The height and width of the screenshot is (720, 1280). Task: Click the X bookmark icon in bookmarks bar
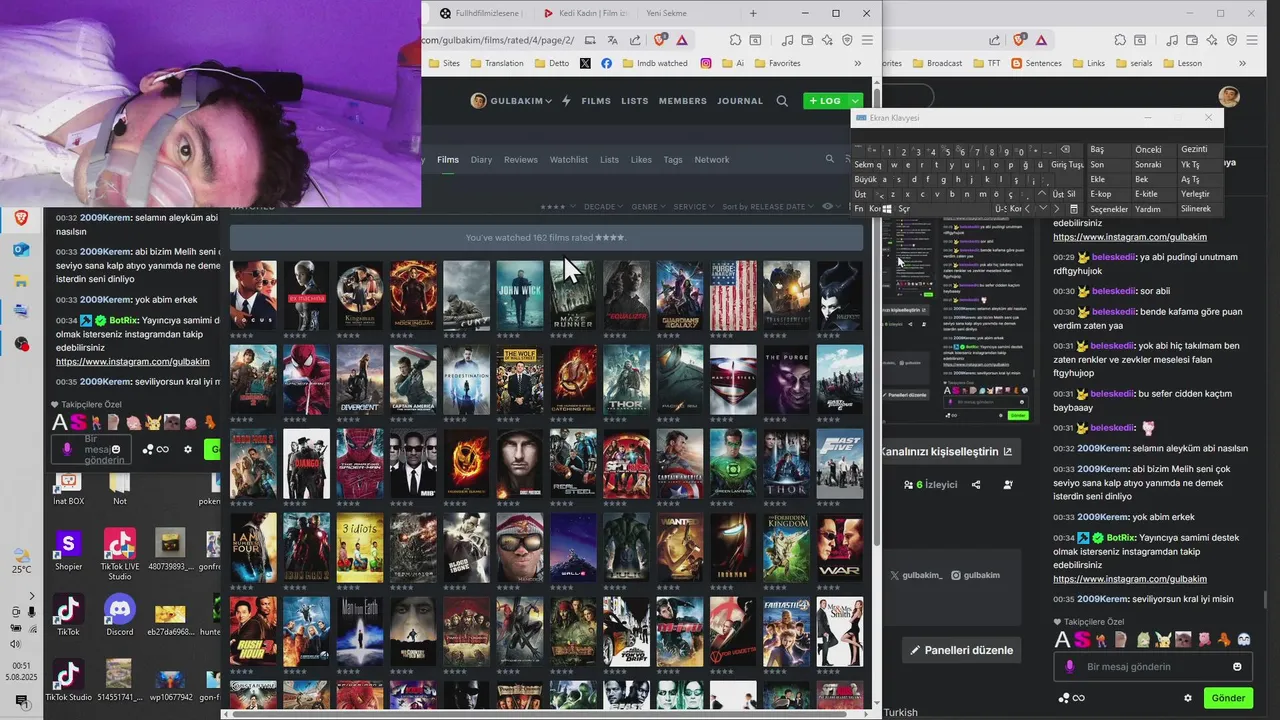[585, 63]
